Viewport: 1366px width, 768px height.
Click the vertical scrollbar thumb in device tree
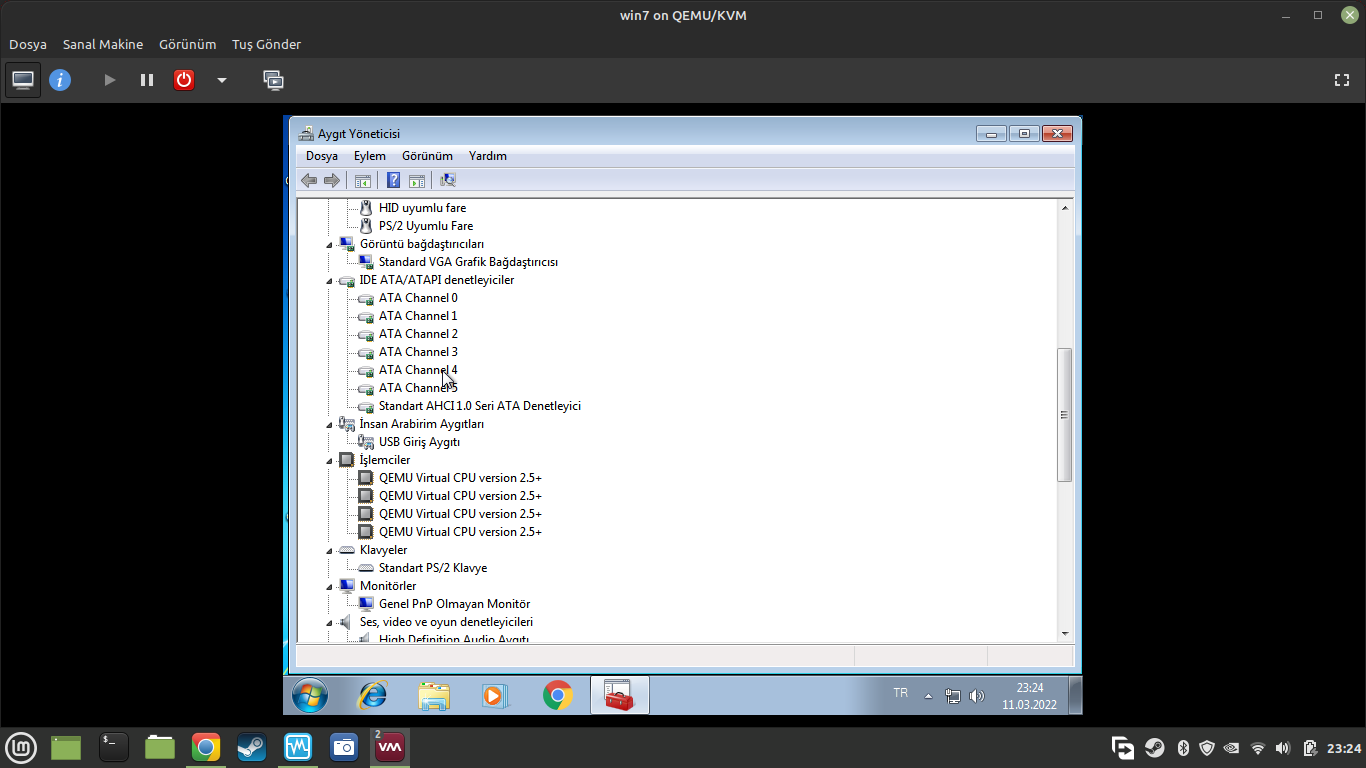[1065, 415]
